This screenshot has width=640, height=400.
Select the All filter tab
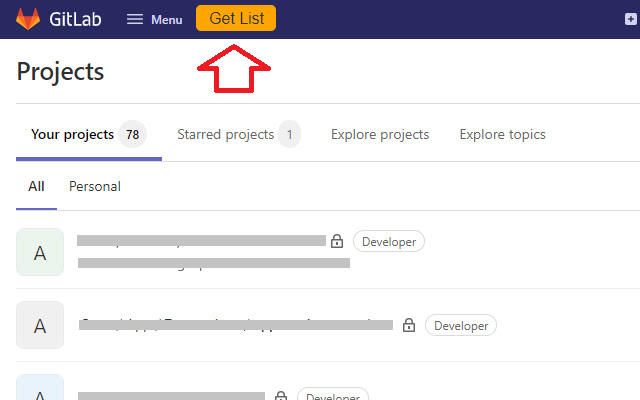point(36,187)
